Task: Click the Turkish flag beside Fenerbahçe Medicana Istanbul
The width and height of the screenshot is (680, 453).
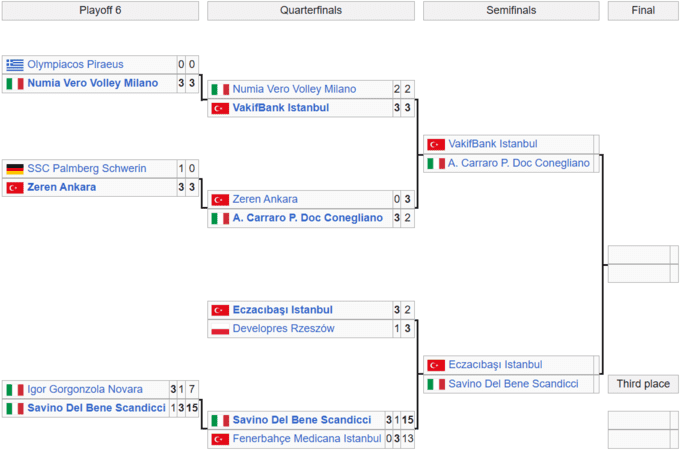Action: 220,439
